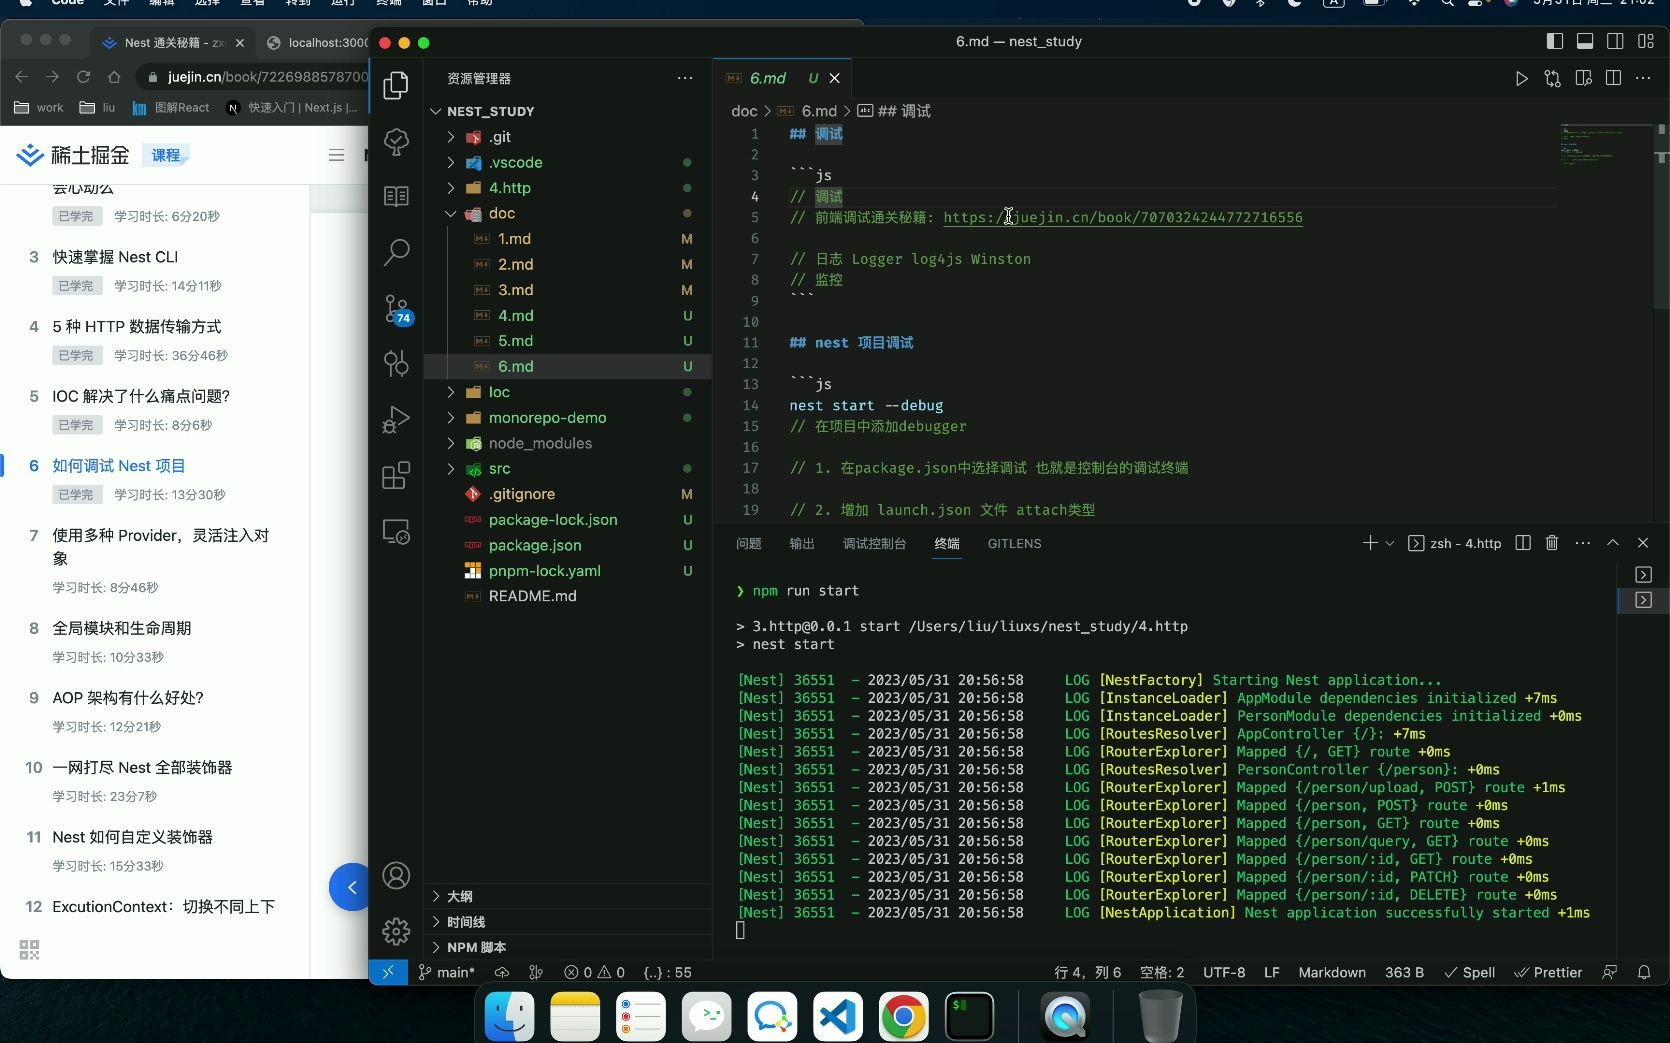This screenshot has height=1043, width=1670.
Task: Toggle Prettier in status bar
Action: pos(1548,972)
